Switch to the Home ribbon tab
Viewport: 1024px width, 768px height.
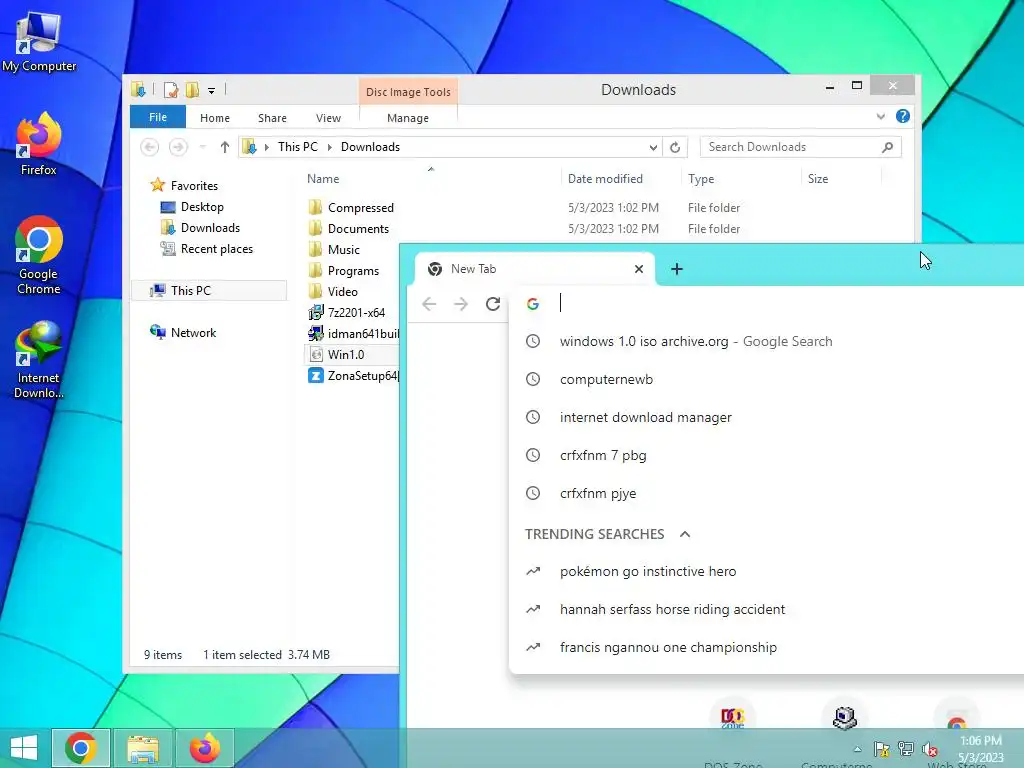[215, 118]
